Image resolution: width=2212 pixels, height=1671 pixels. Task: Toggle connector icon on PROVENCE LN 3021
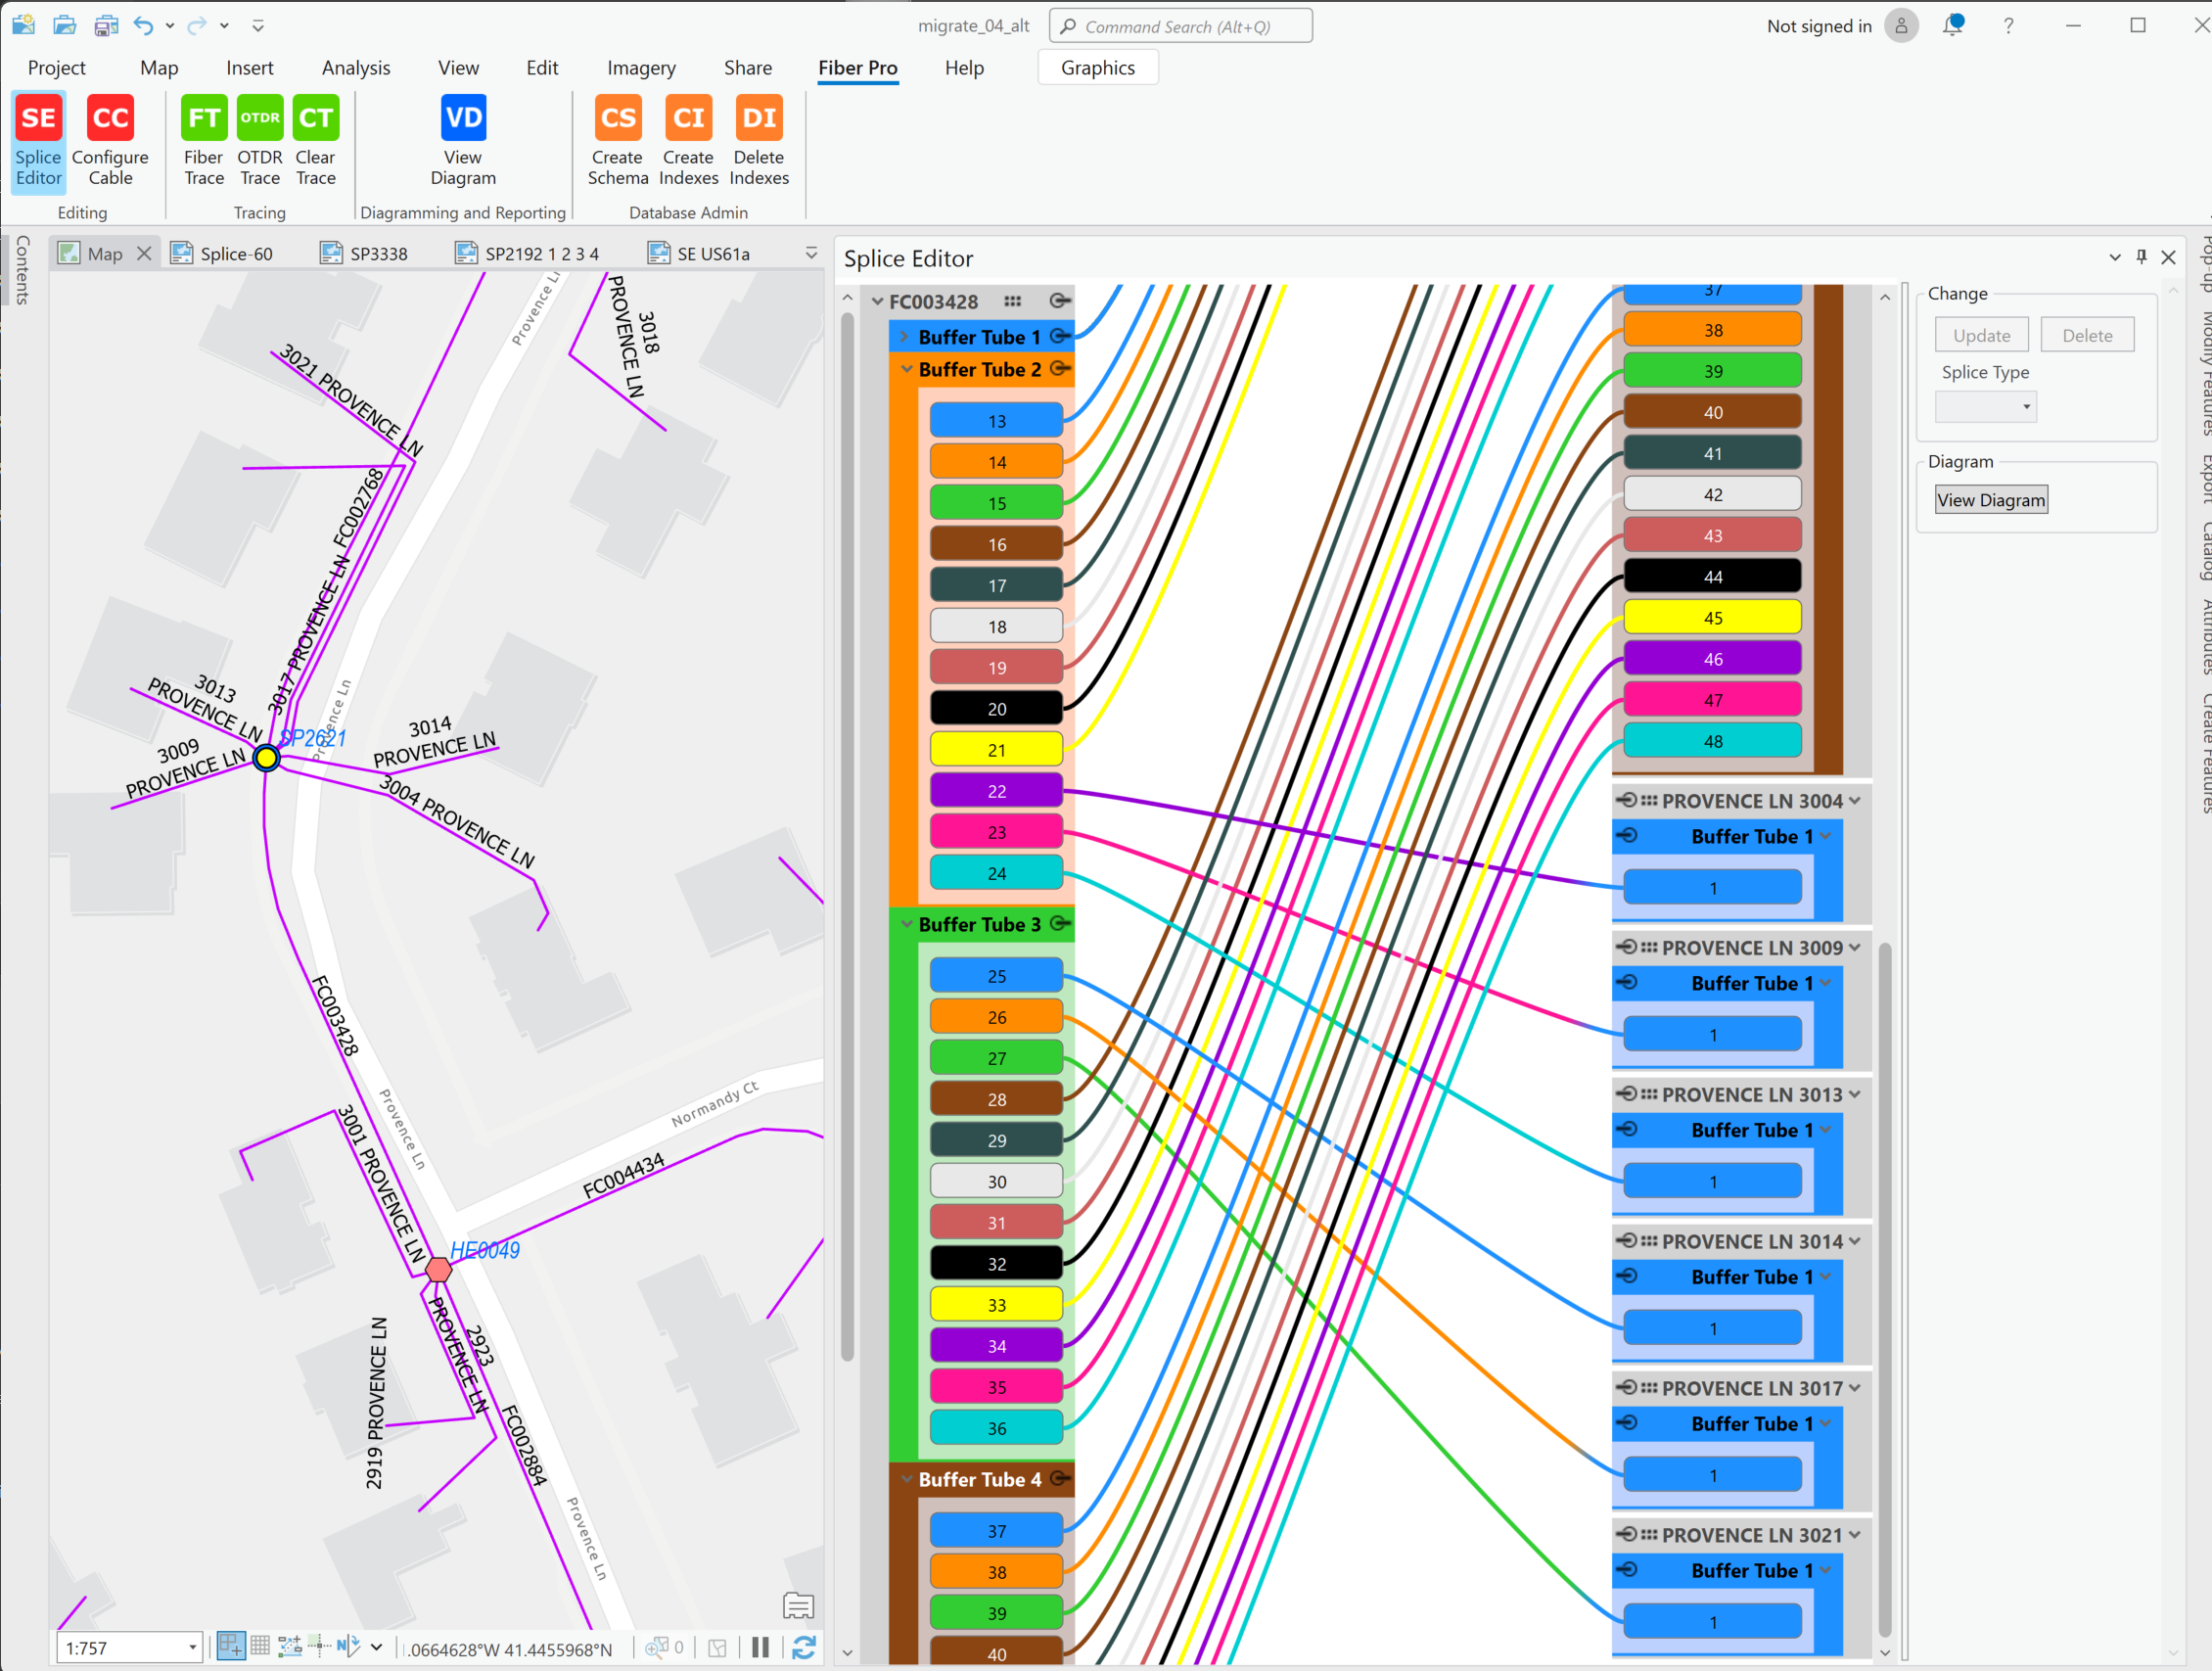click(1626, 1534)
